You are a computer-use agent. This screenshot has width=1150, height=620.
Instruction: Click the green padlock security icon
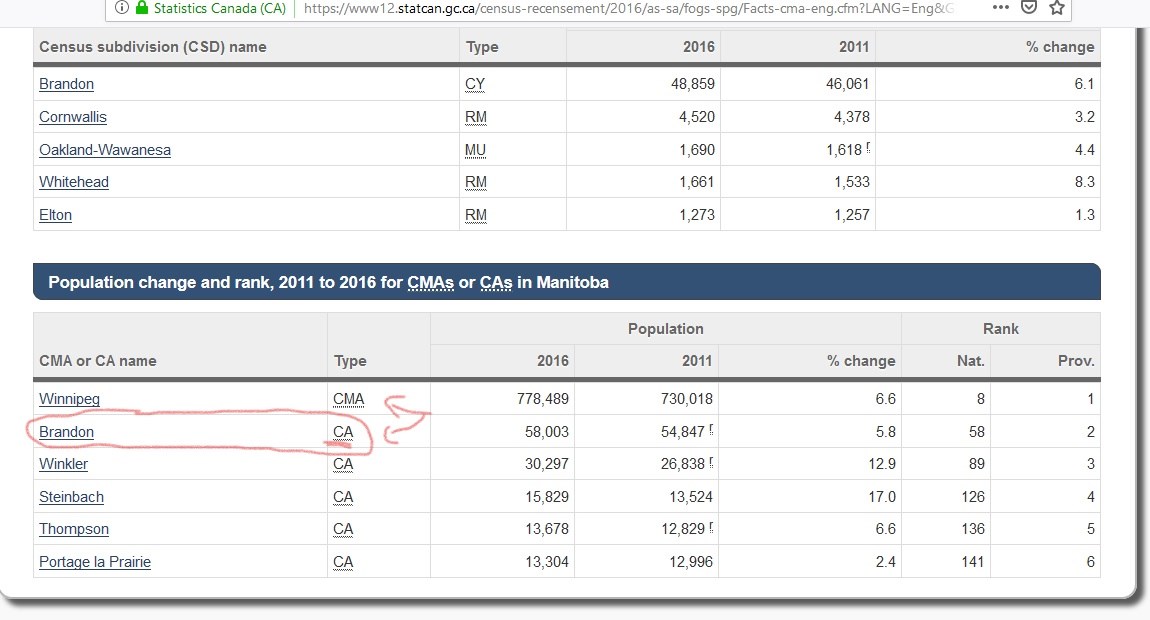141,8
